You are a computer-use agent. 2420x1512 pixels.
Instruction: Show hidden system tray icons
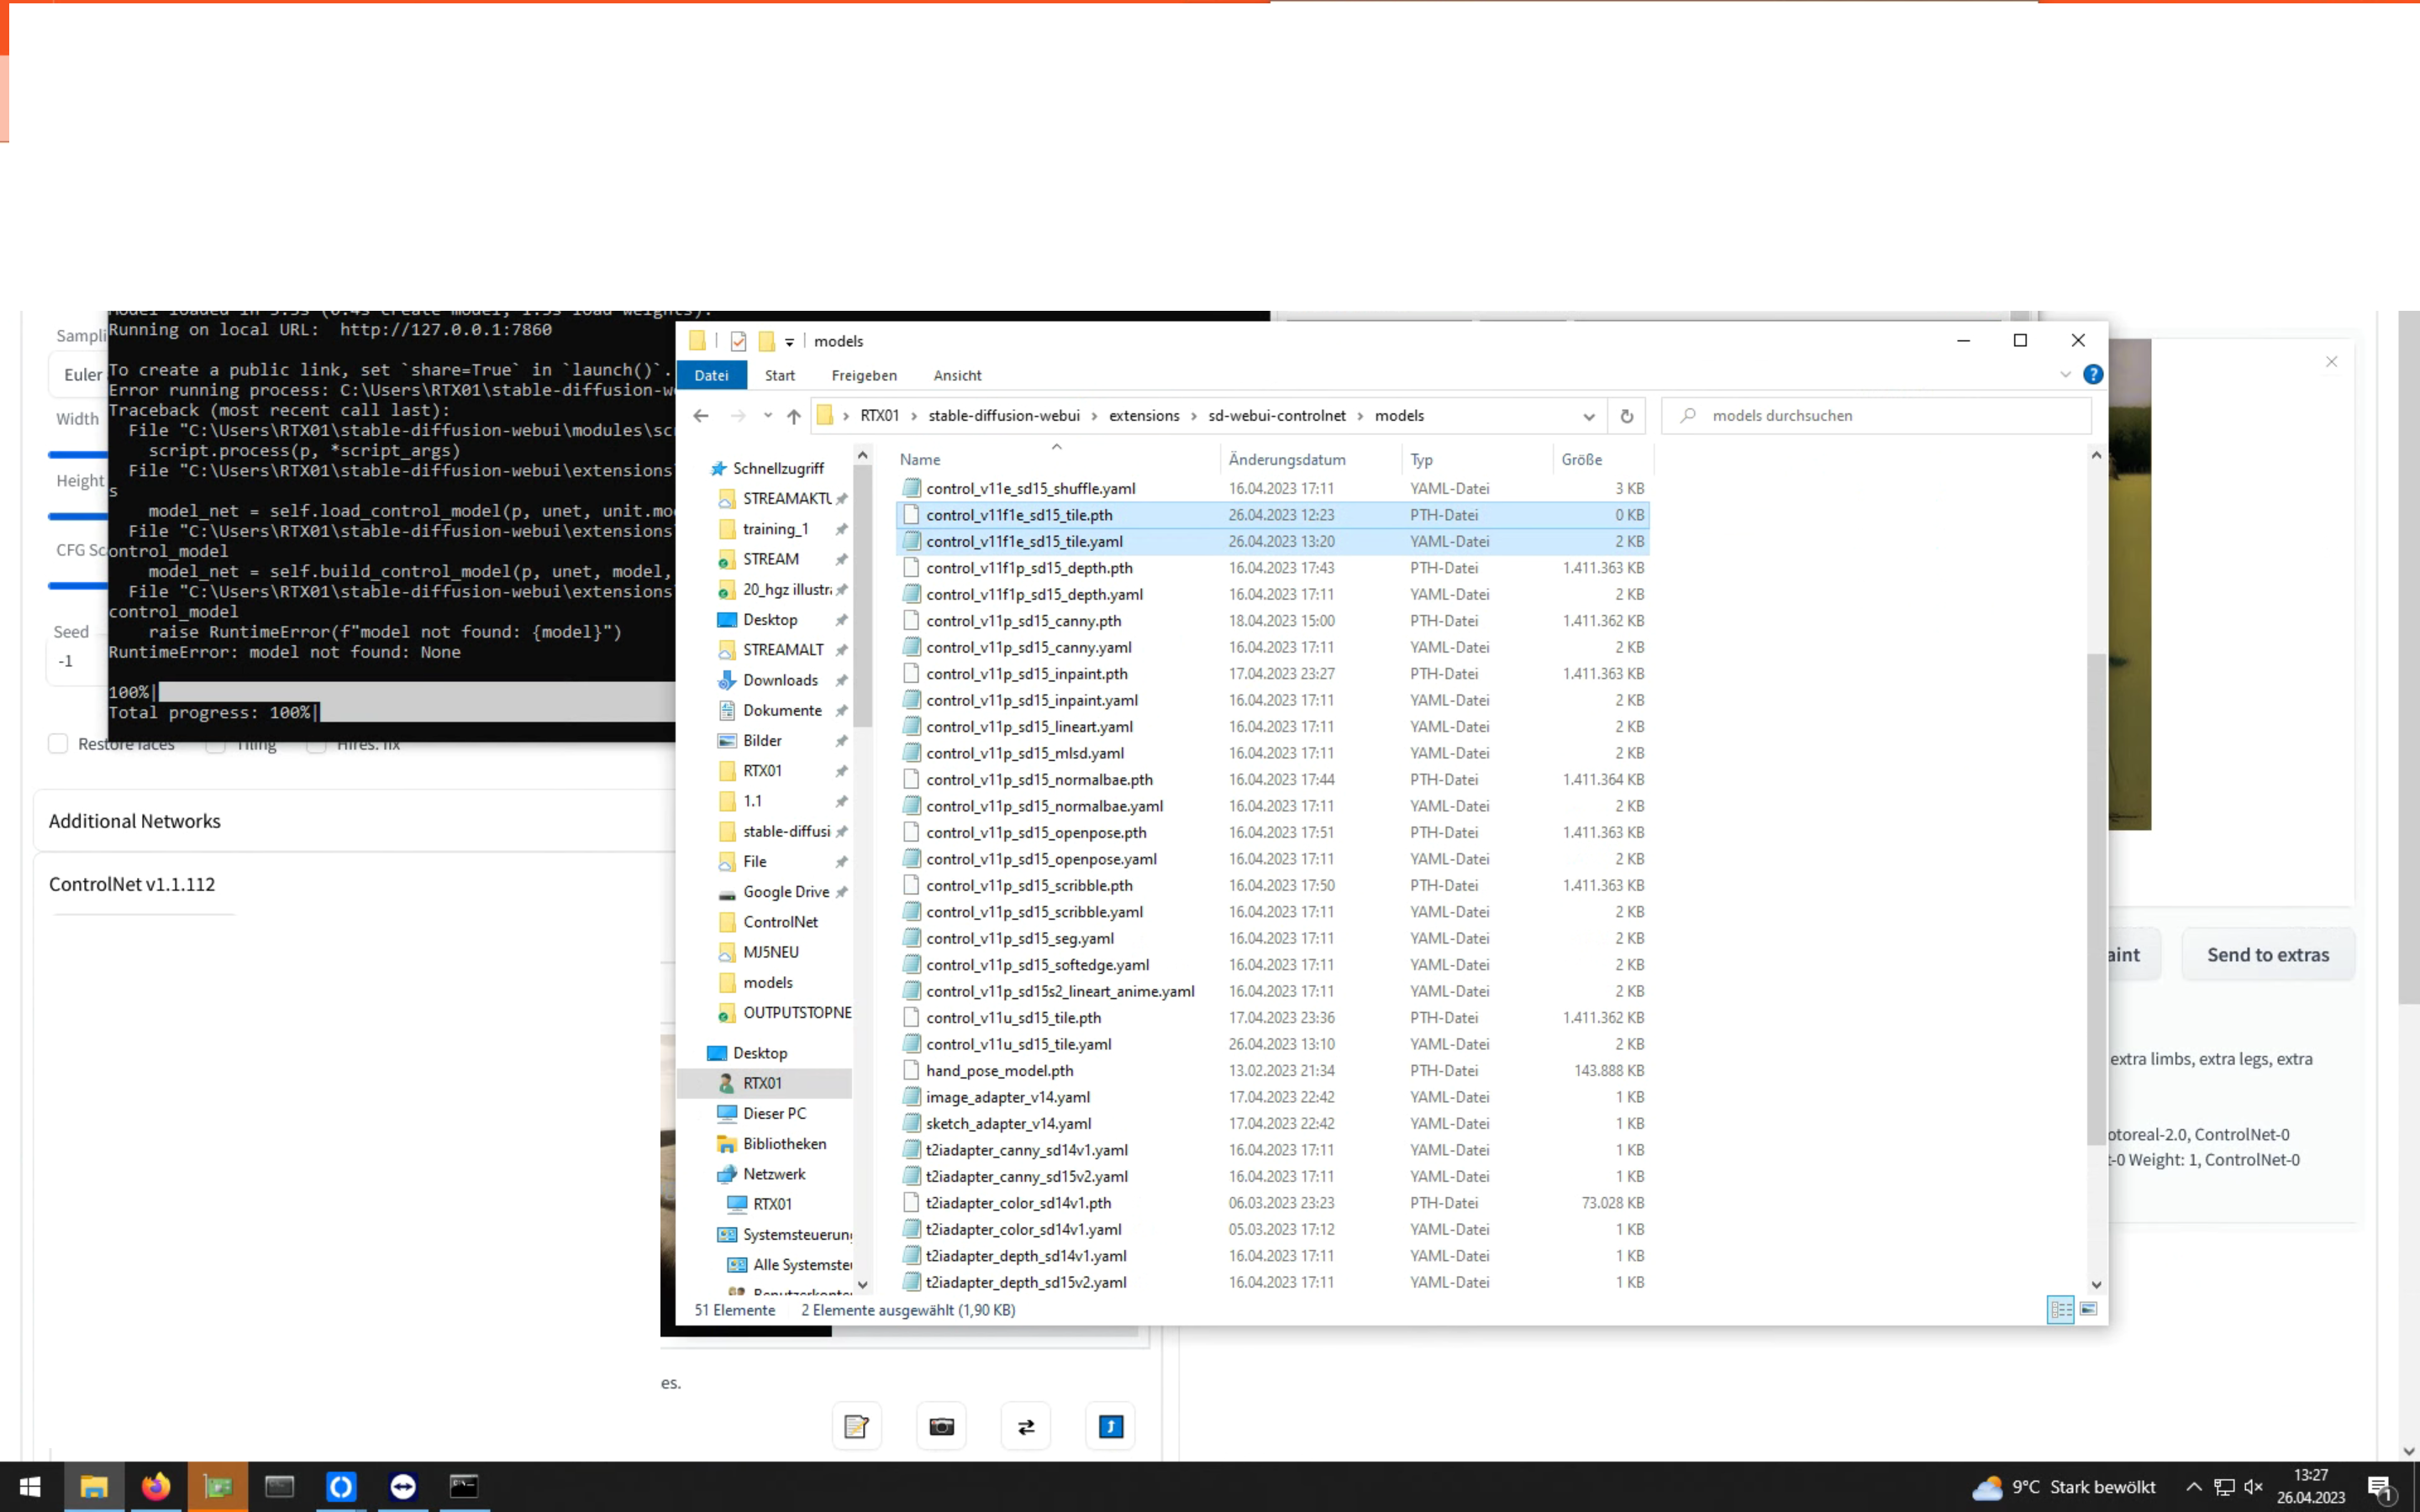click(2194, 1487)
